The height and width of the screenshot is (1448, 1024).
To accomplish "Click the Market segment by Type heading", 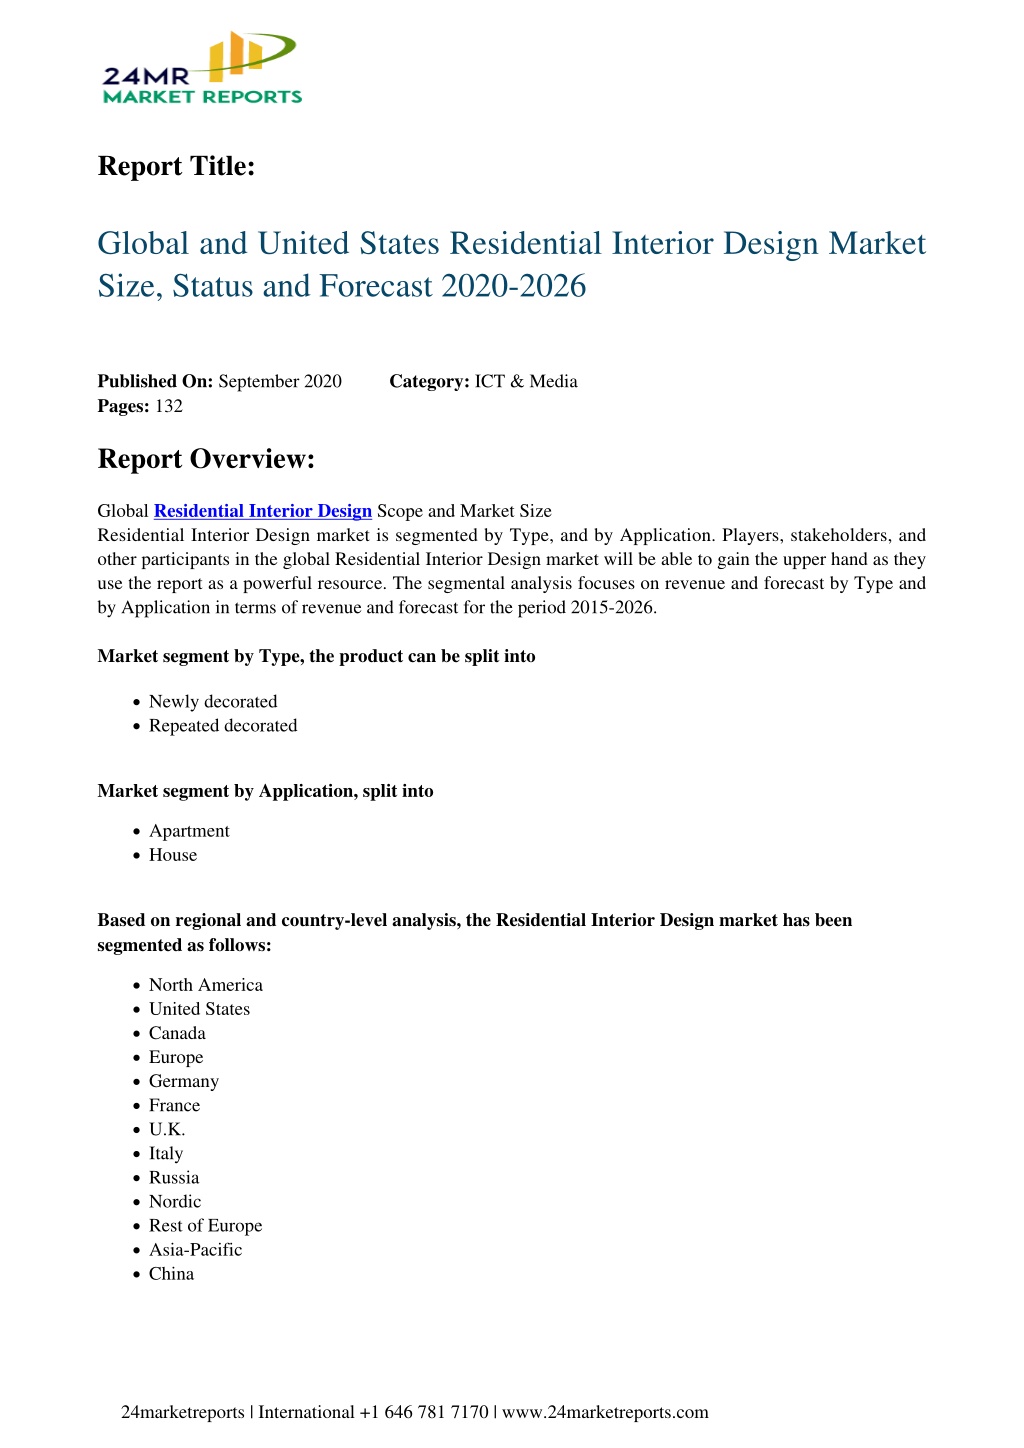I will click(316, 656).
